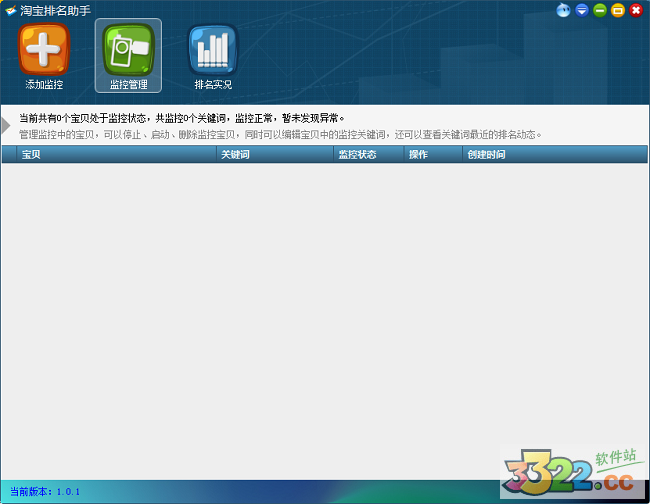This screenshot has width=650, height=504.
Task: Click the 关键词 column header
Action: [275, 154]
